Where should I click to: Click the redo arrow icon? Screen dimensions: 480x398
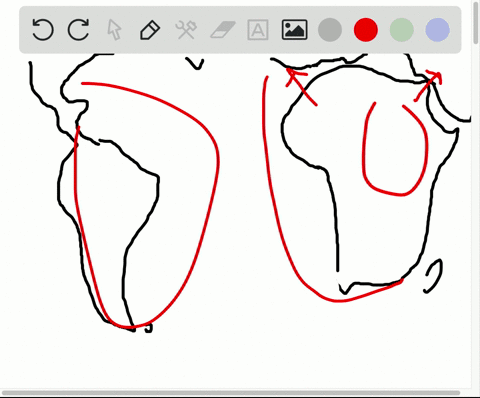tap(79, 30)
